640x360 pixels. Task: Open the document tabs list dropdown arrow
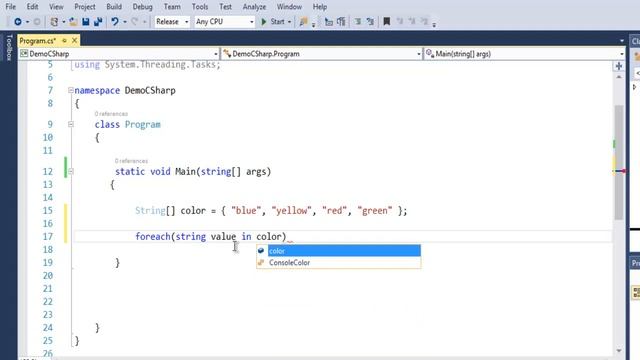(622, 41)
